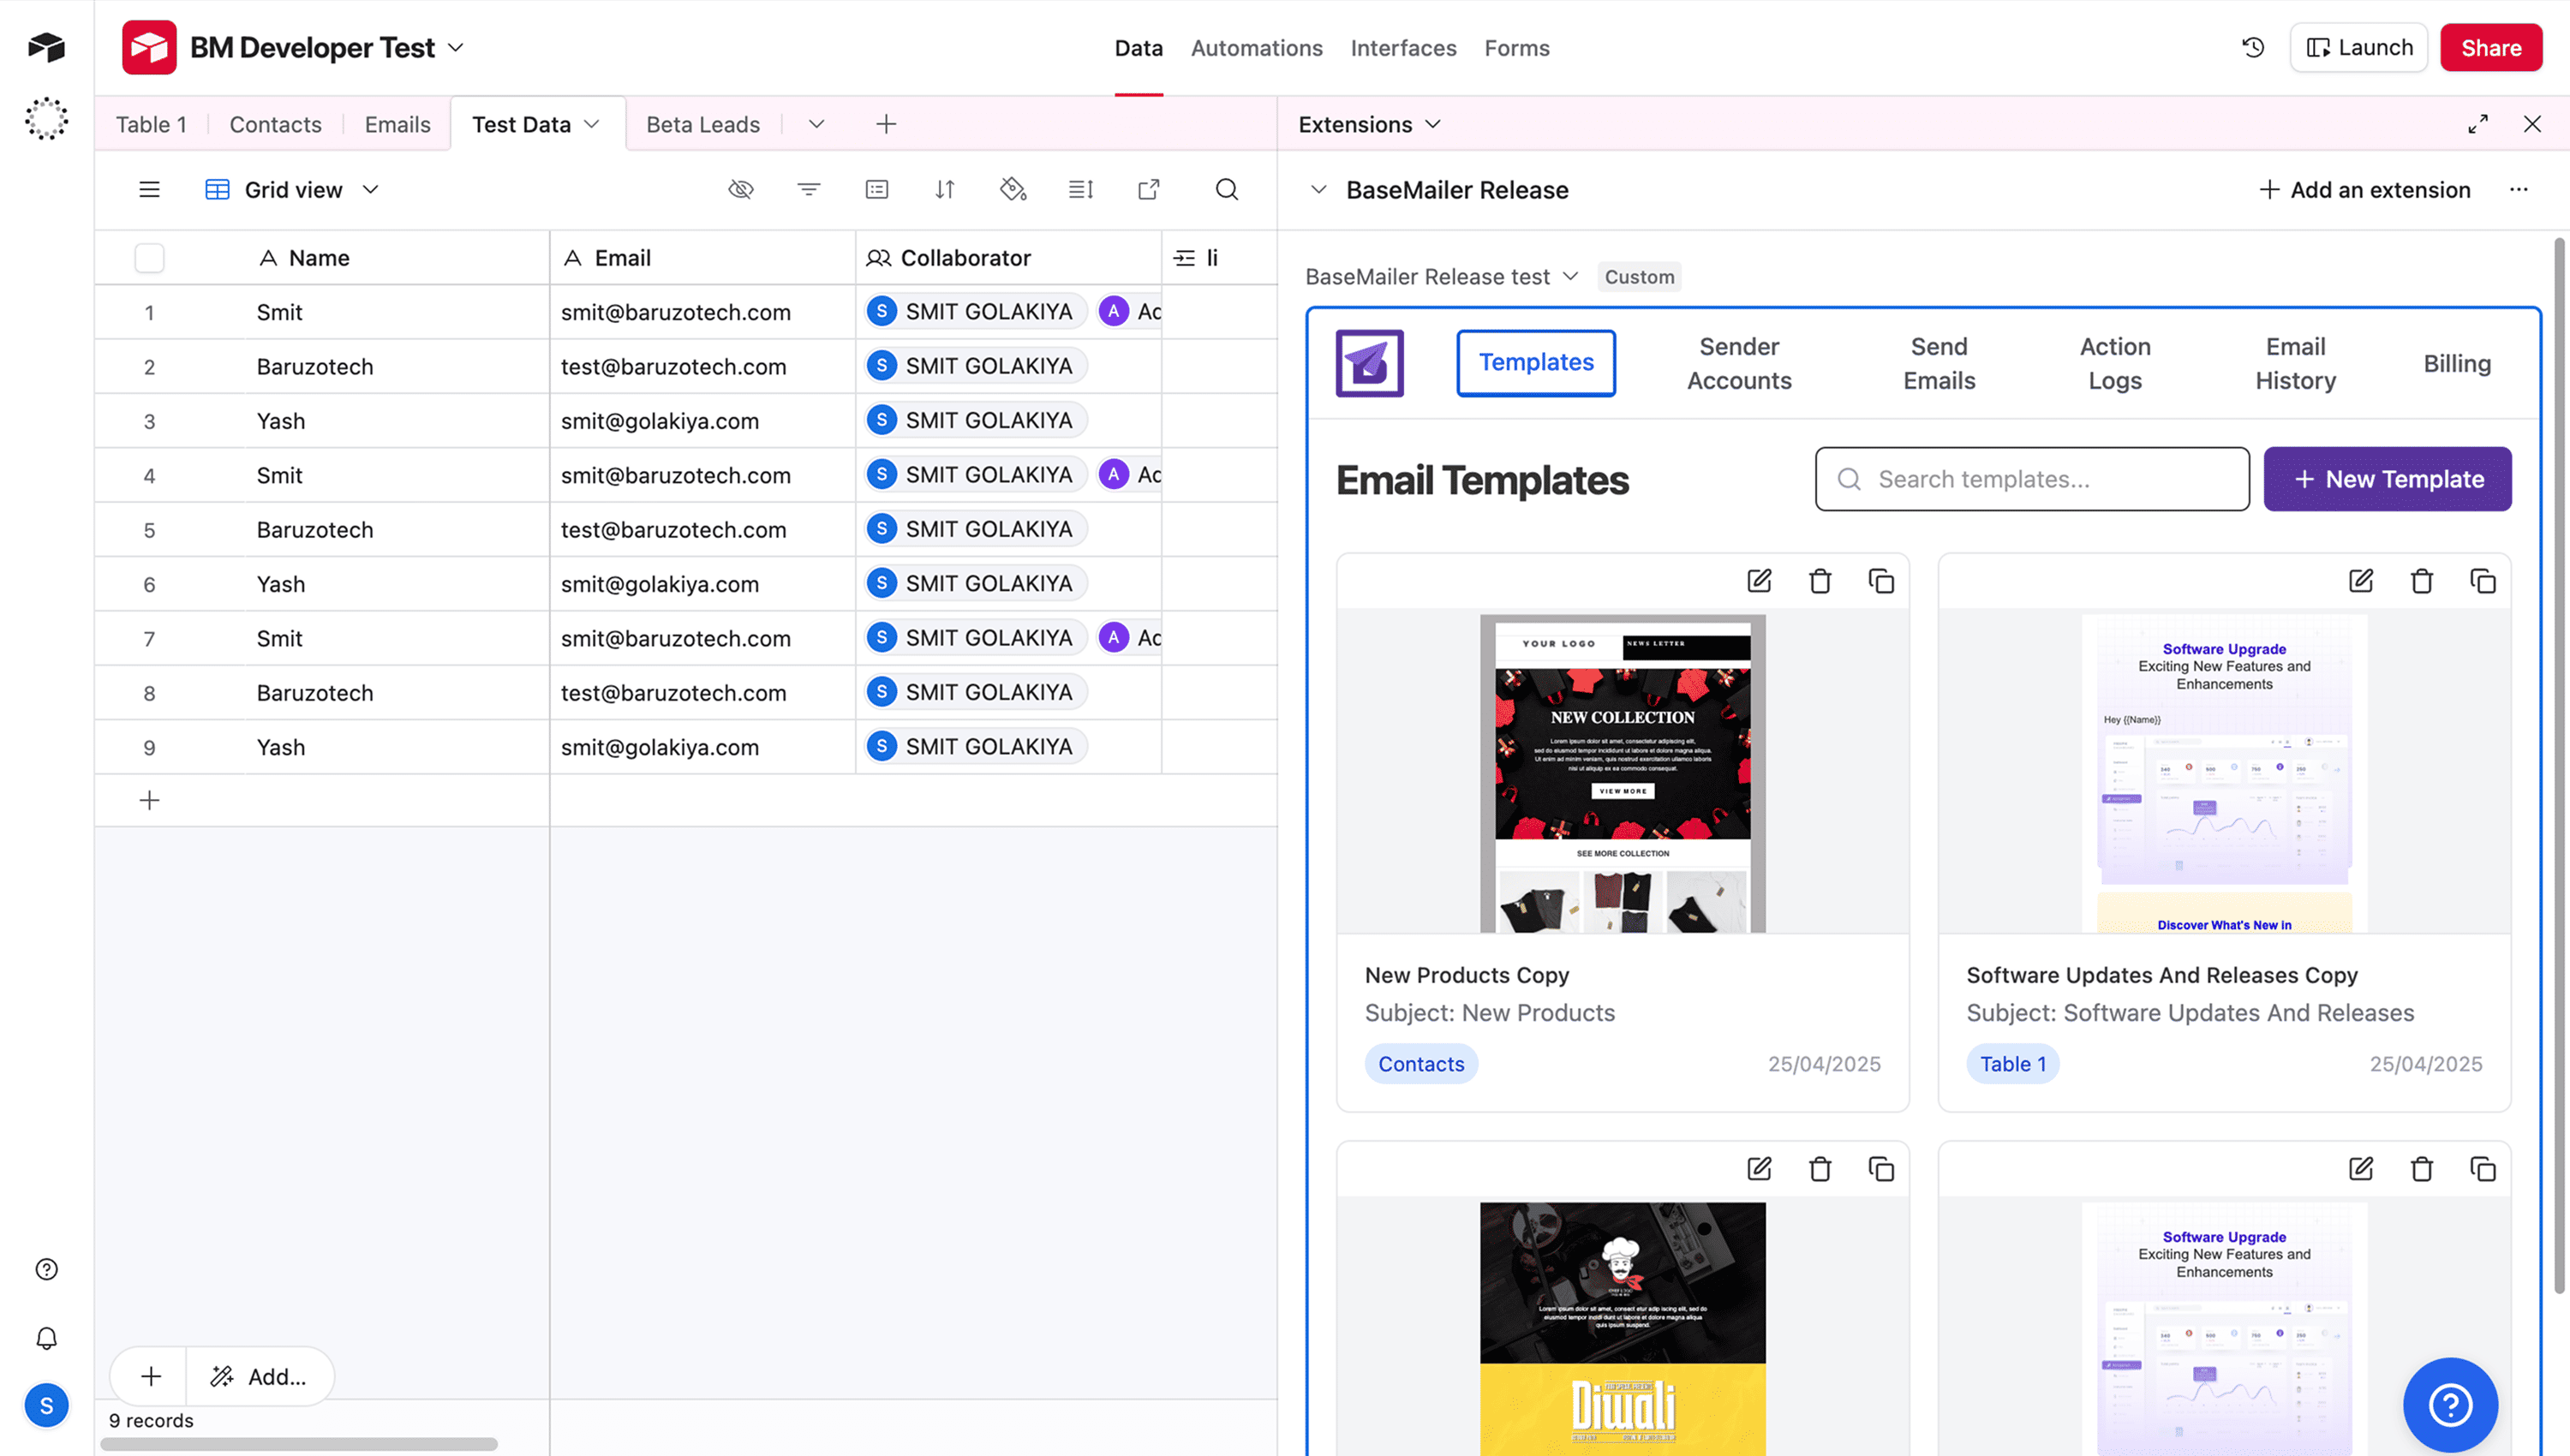
Task: View base revision history
Action: click(2252, 47)
